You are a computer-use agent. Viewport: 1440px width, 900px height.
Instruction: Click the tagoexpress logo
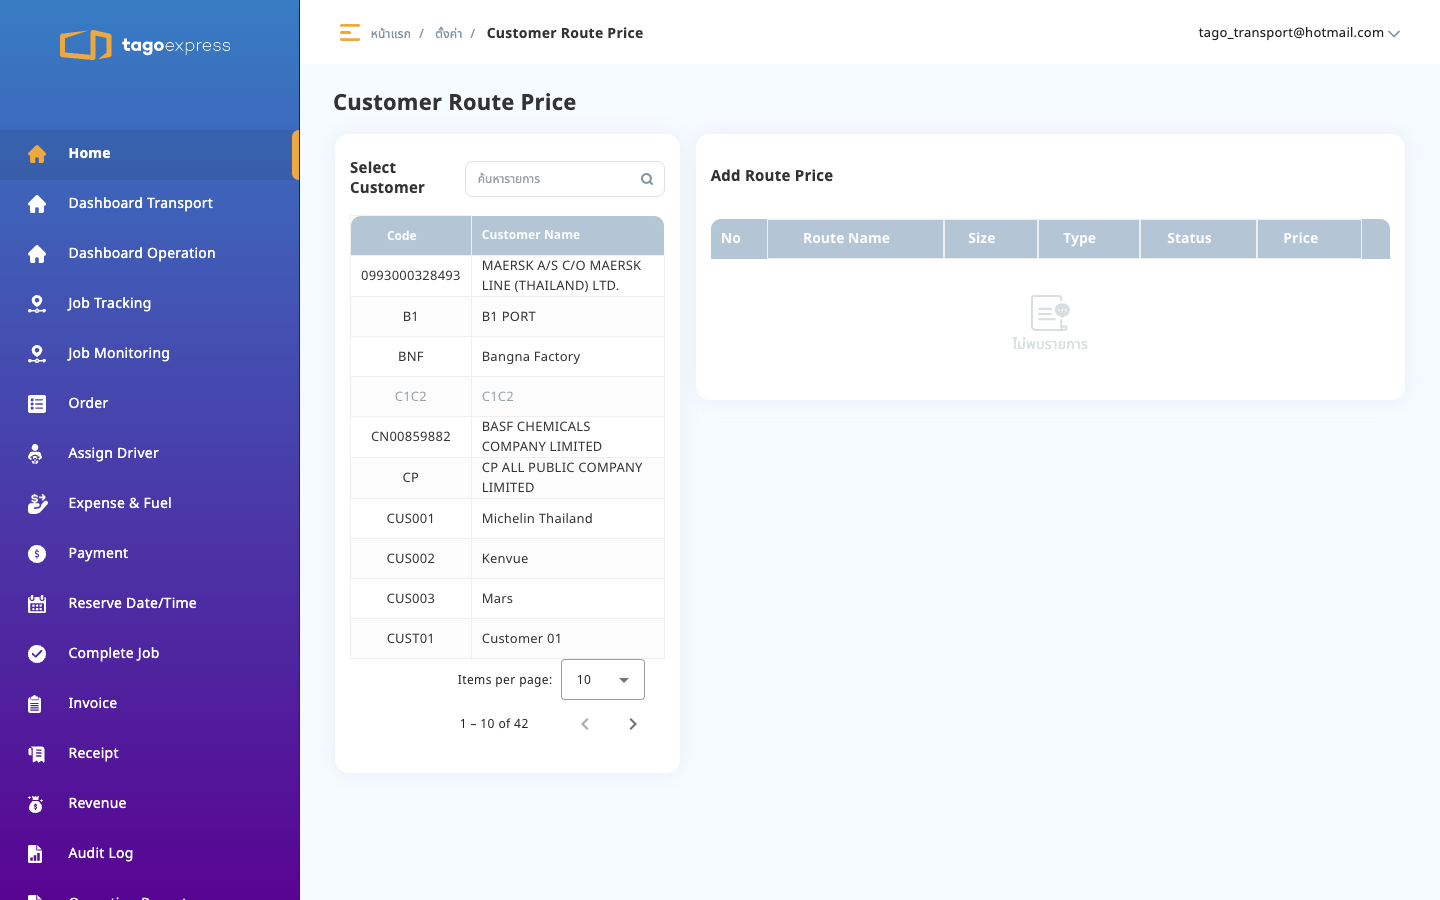click(145, 45)
